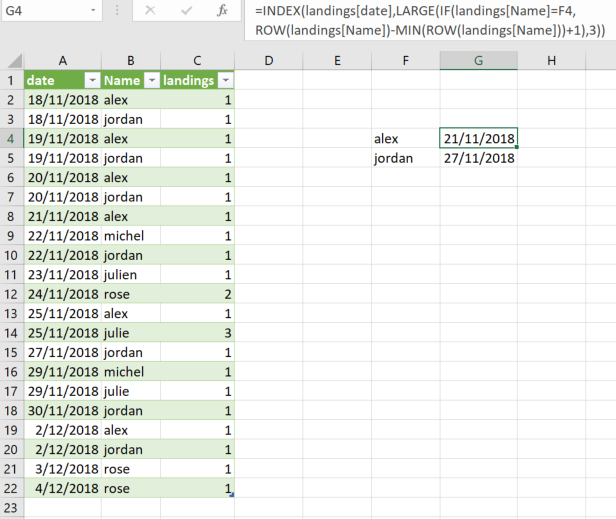Click the fill handle of cell G4
Screen dimensions: 616x519
(x=517, y=147)
